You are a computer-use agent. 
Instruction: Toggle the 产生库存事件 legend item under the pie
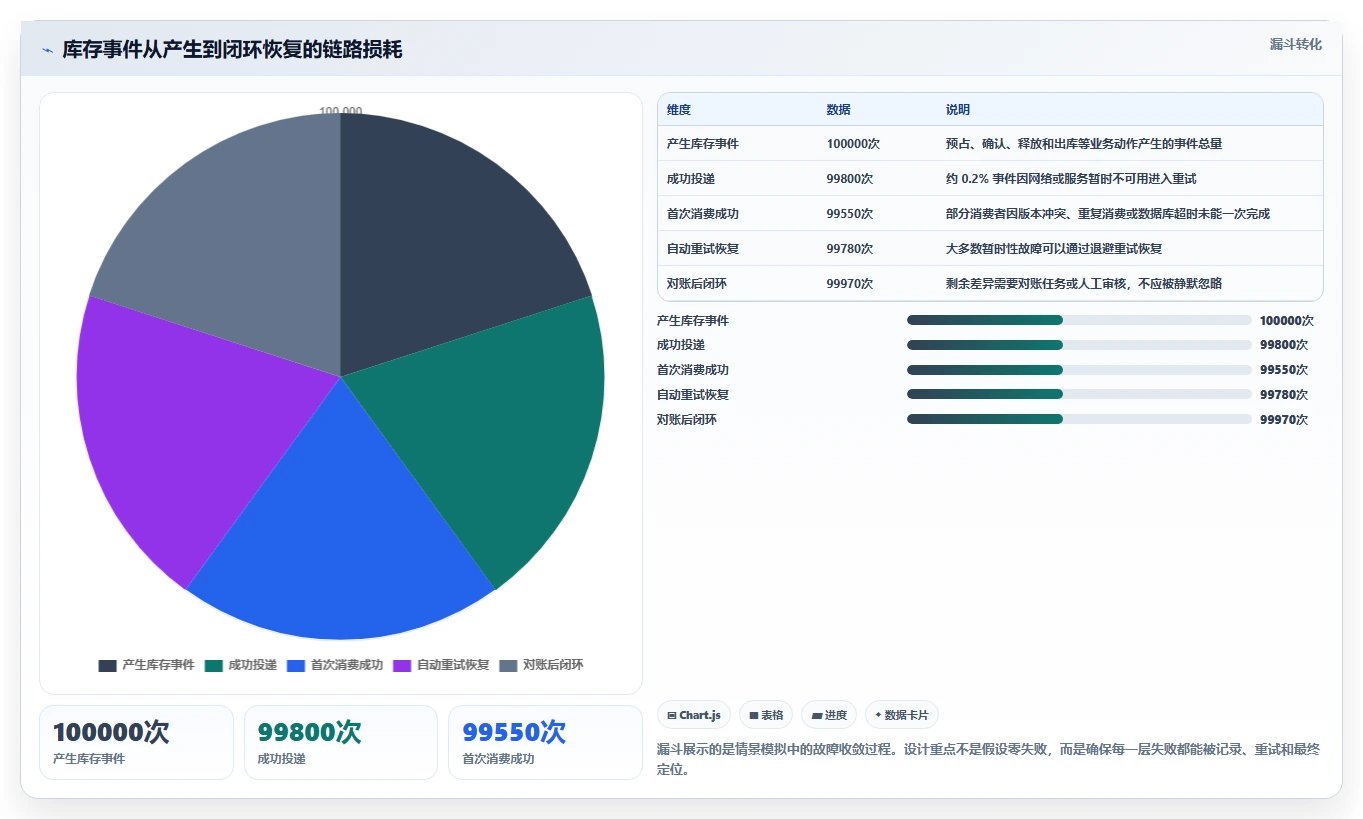pyautogui.click(x=147, y=665)
